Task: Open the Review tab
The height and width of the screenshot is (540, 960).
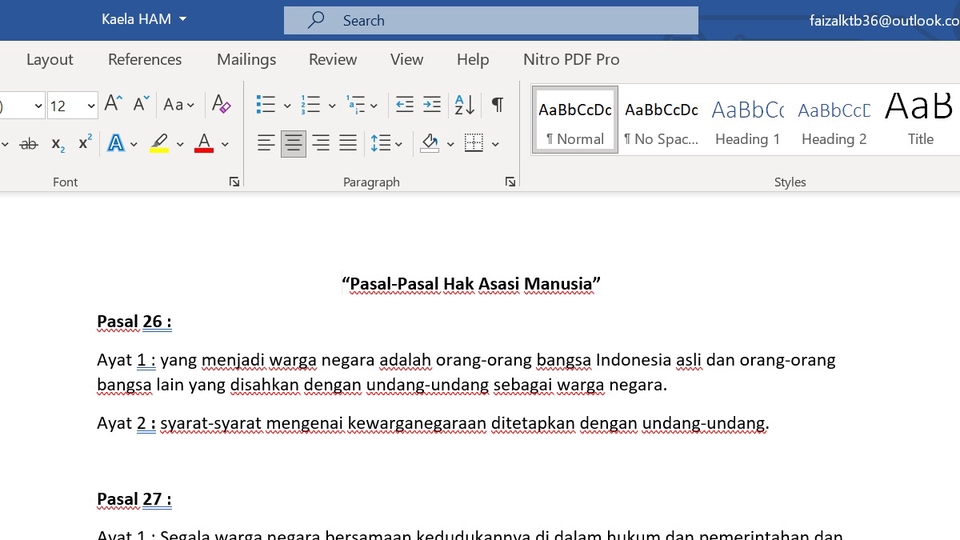Action: 332,59
